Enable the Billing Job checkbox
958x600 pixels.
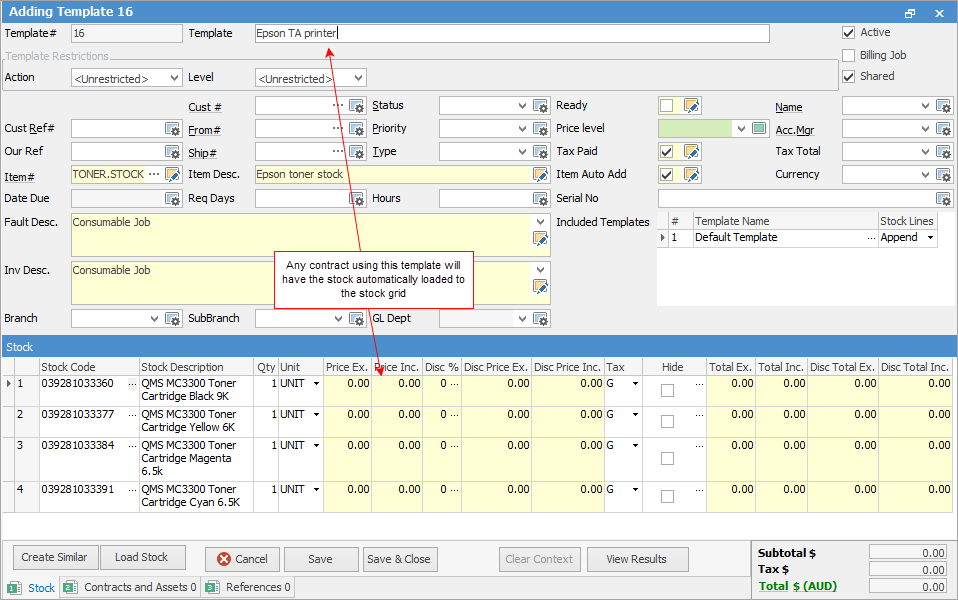(849, 56)
